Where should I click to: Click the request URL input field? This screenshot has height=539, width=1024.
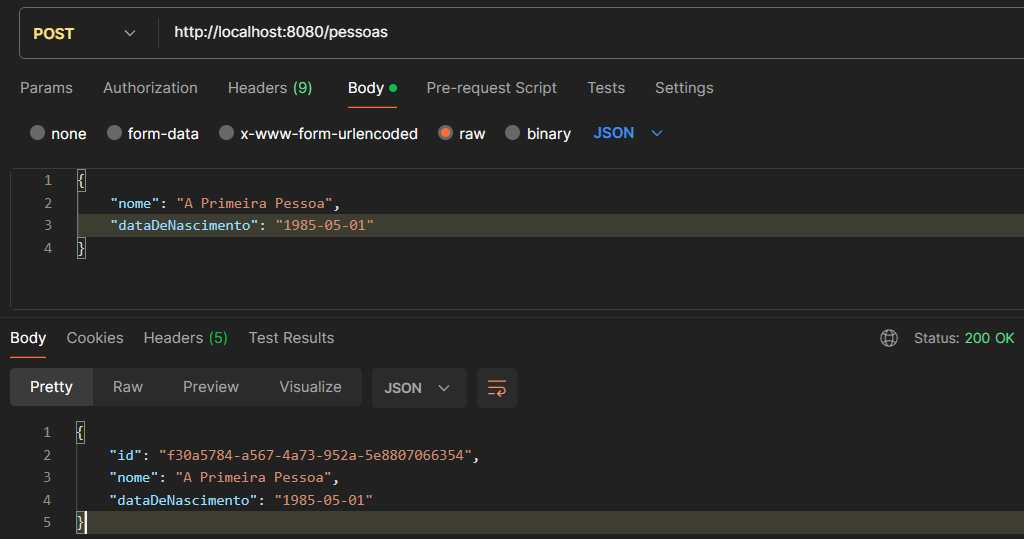[x=580, y=33]
